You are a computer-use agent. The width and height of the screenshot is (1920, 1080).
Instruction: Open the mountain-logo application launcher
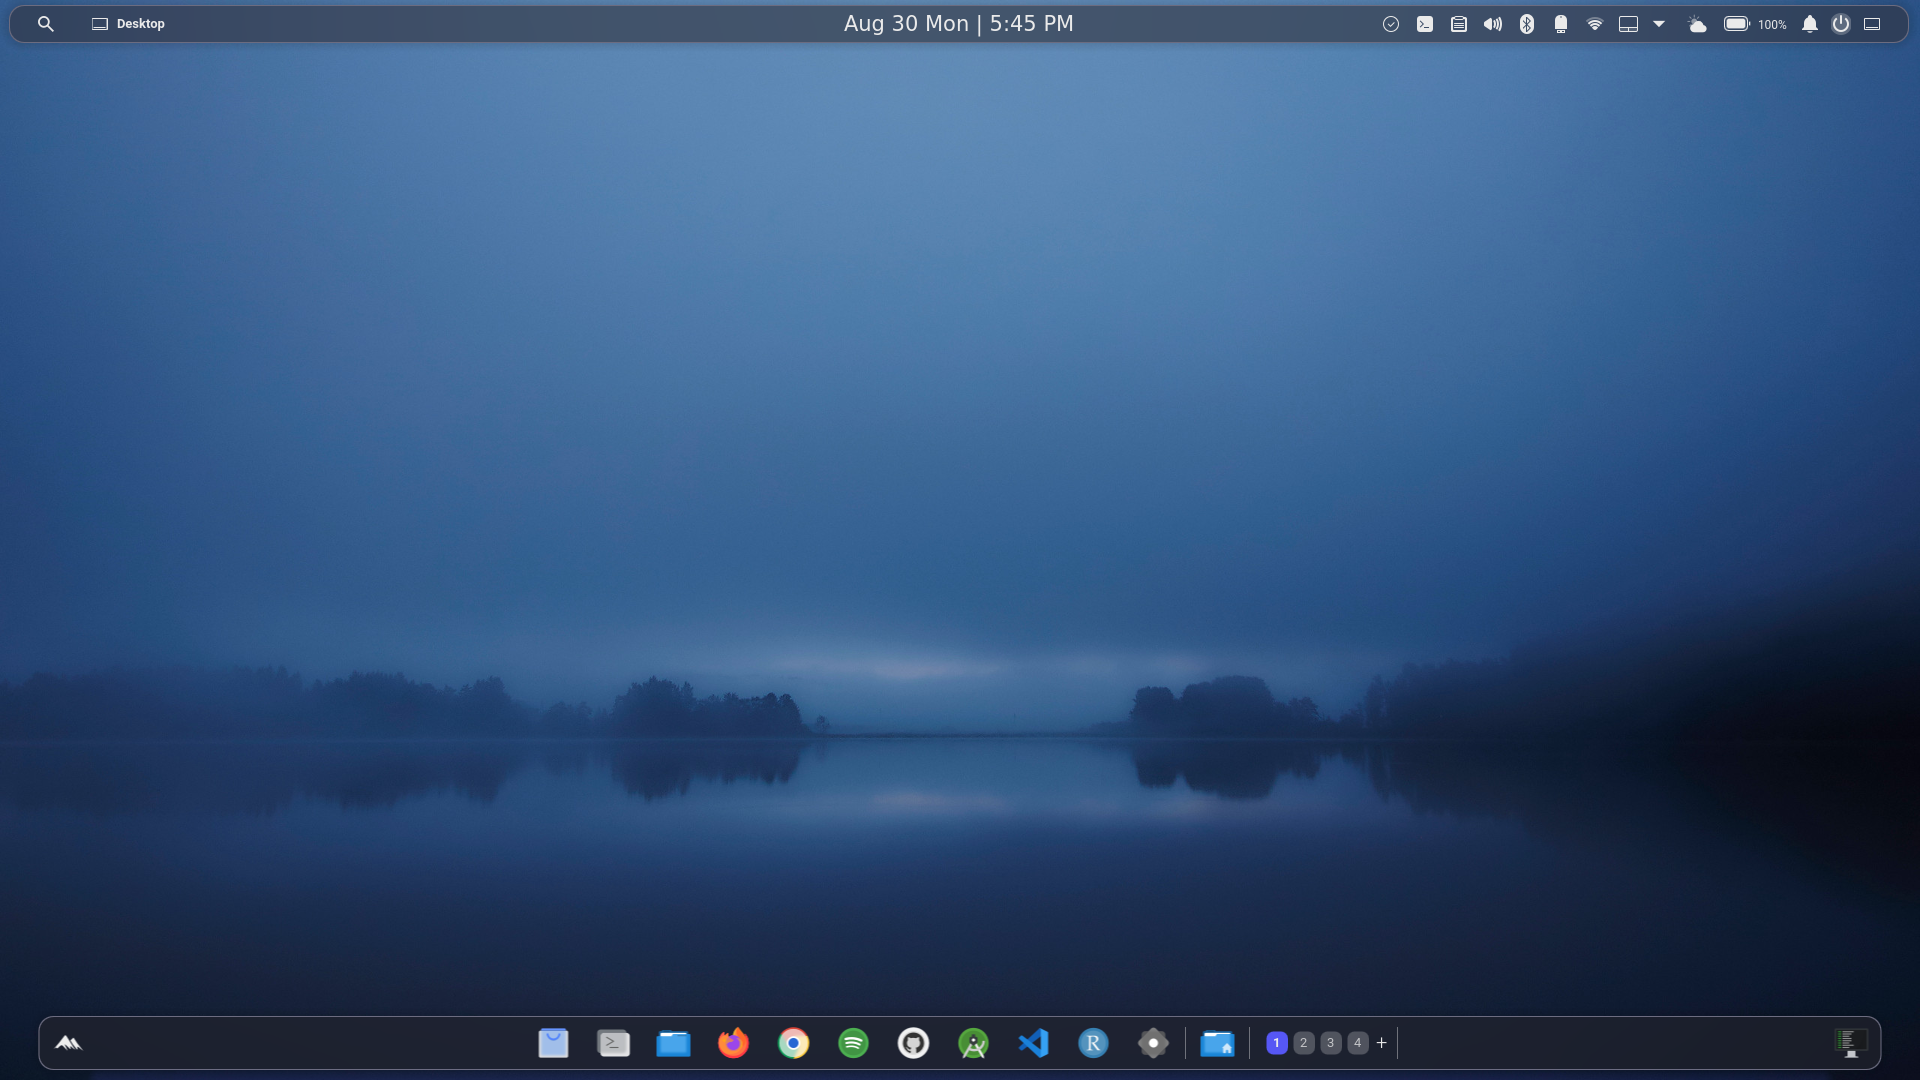68,1043
